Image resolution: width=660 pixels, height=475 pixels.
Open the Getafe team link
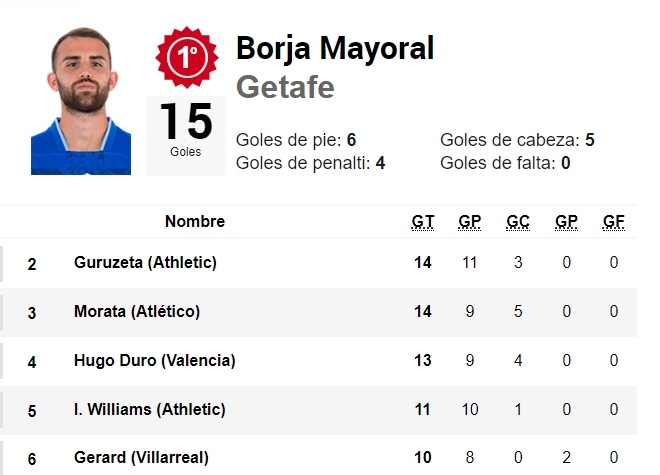285,87
